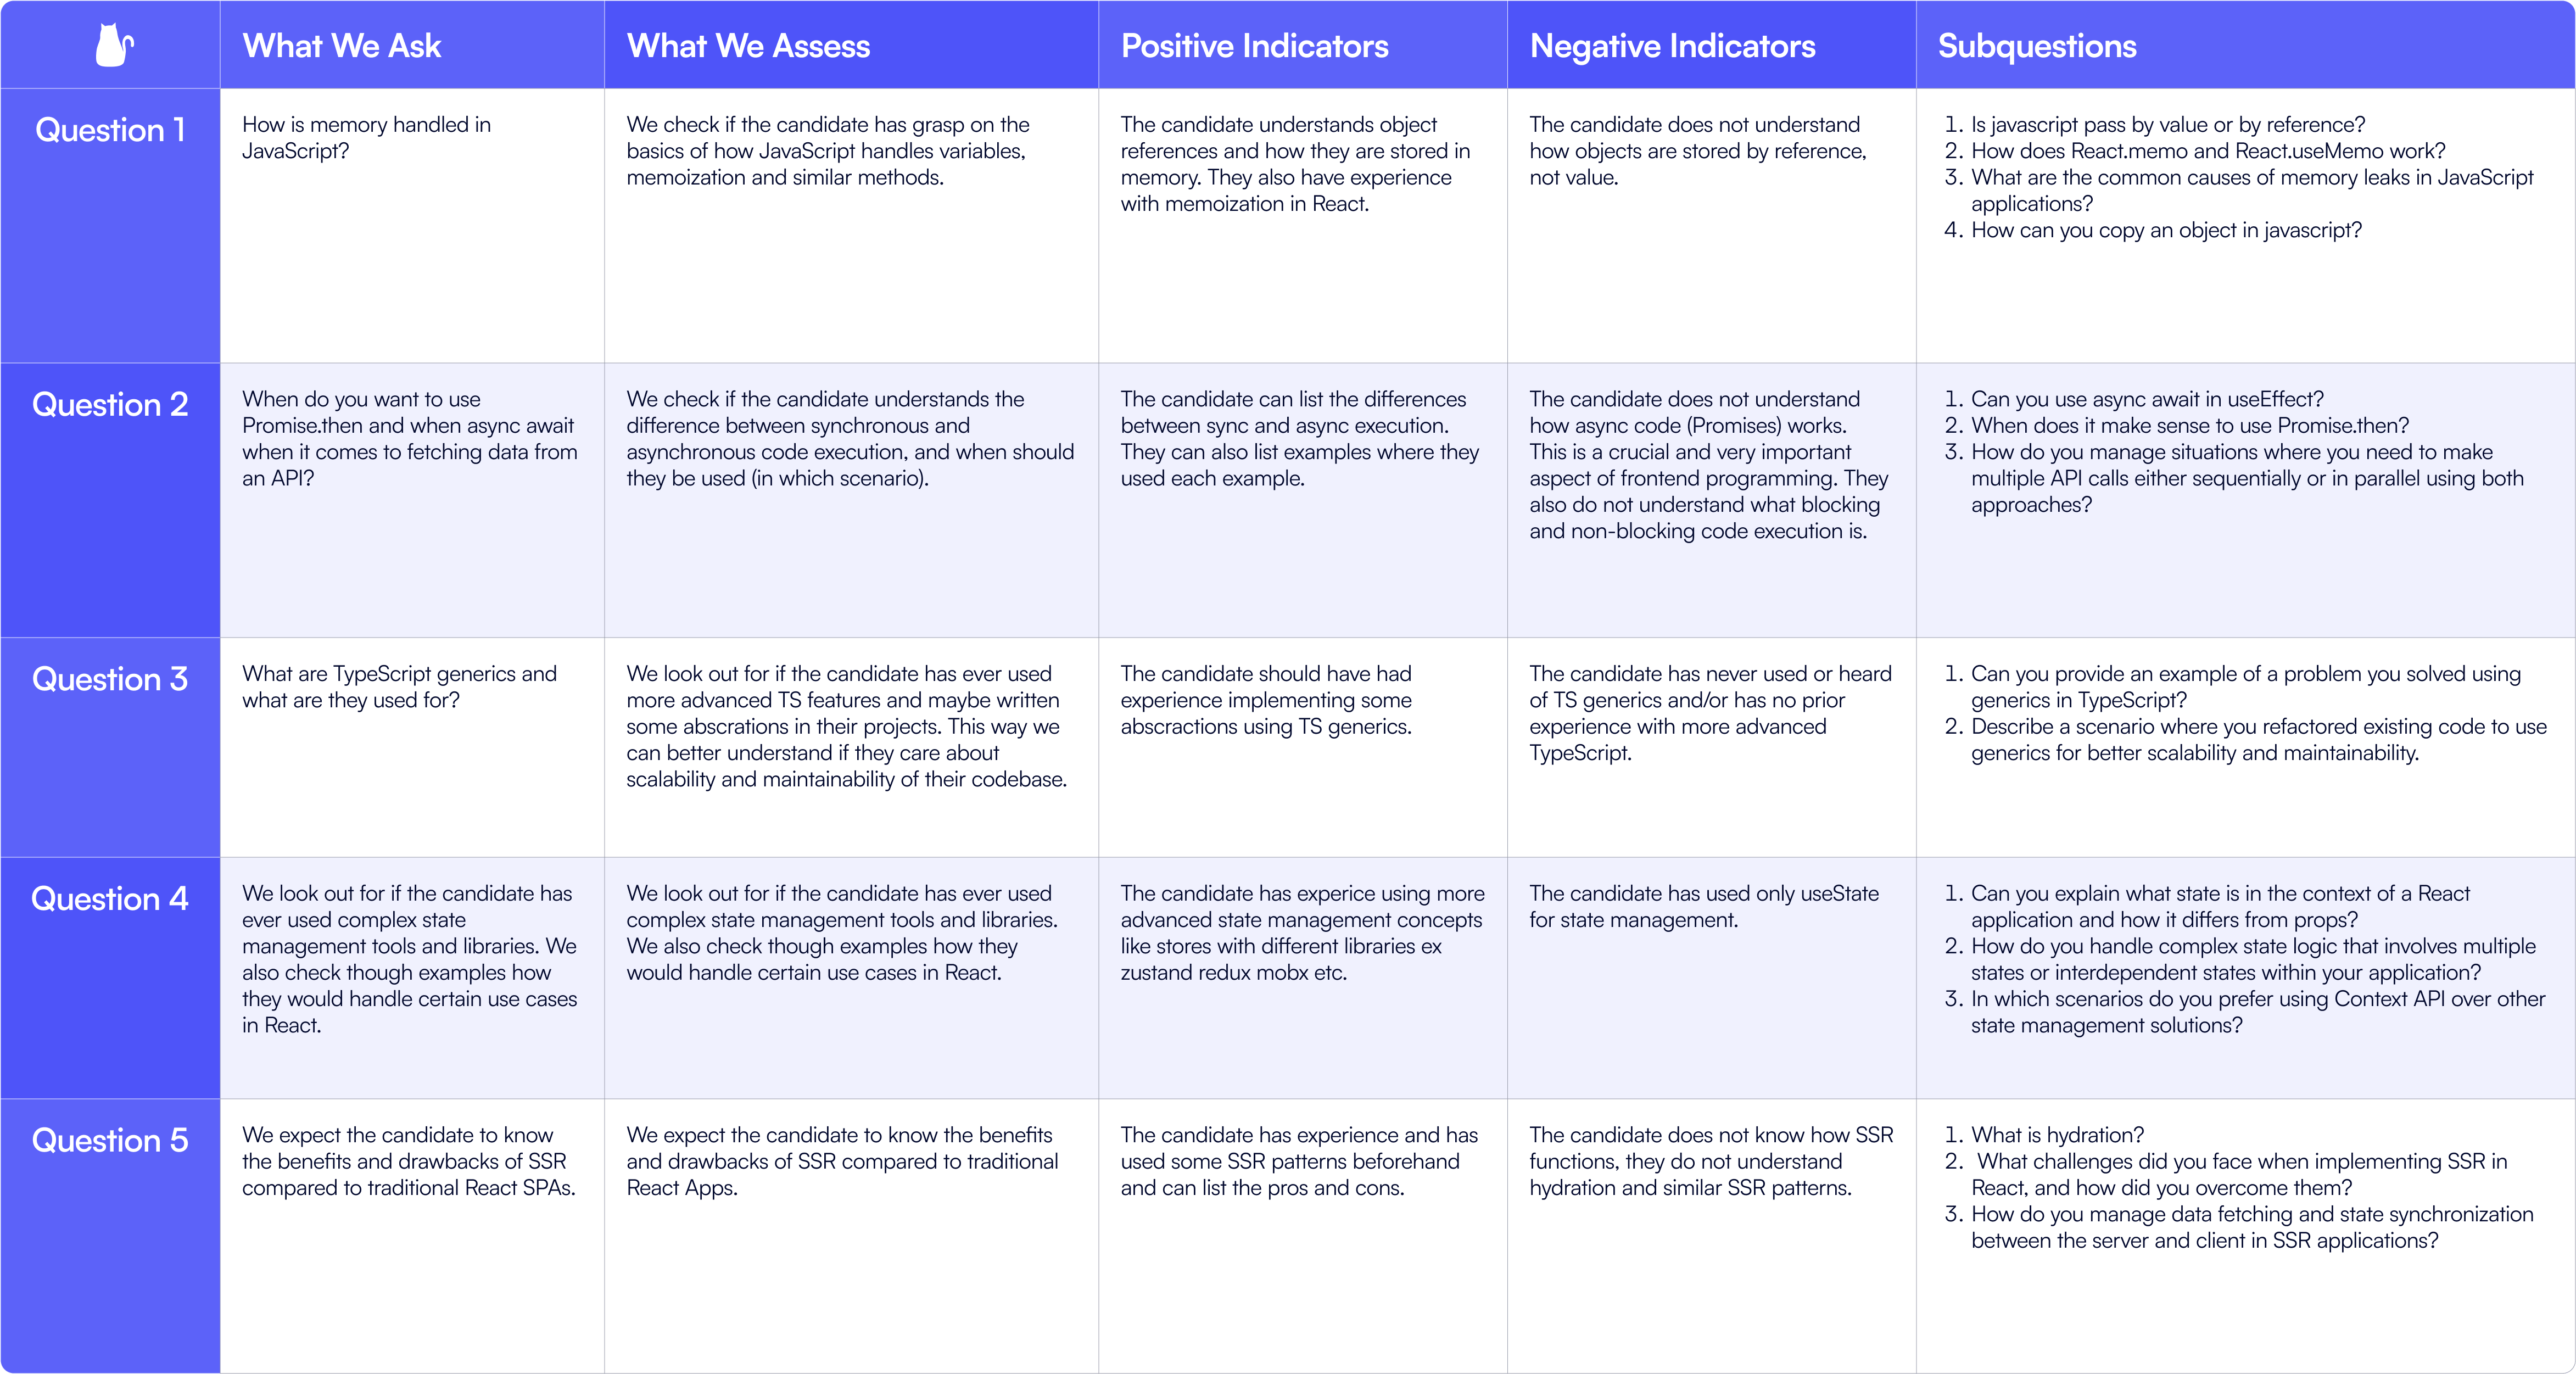This screenshot has width=2576, height=1374.
Task: Select the "What is hydration?" subquestion
Action: pyautogui.click(x=2057, y=1135)
